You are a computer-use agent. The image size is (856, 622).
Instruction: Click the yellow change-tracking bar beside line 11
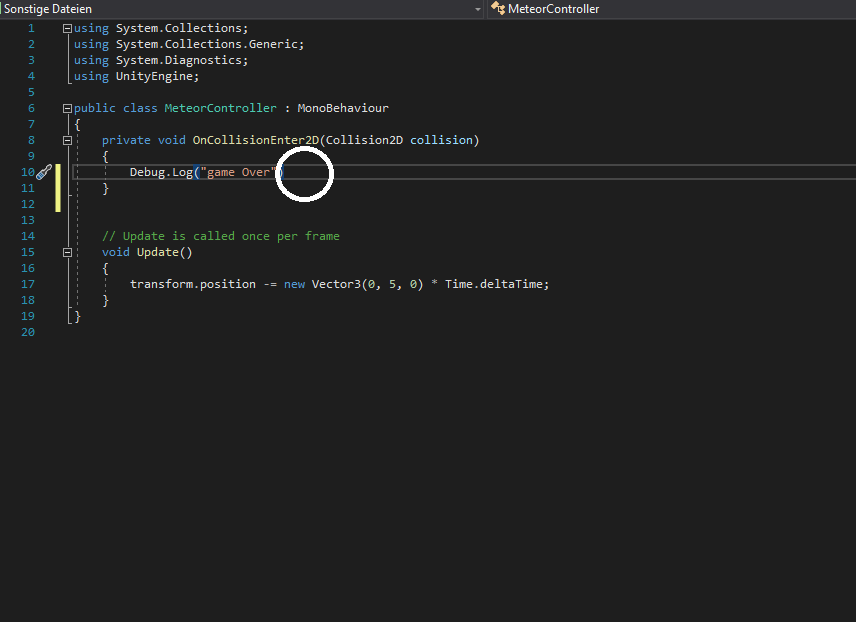[x=58, y=188]
